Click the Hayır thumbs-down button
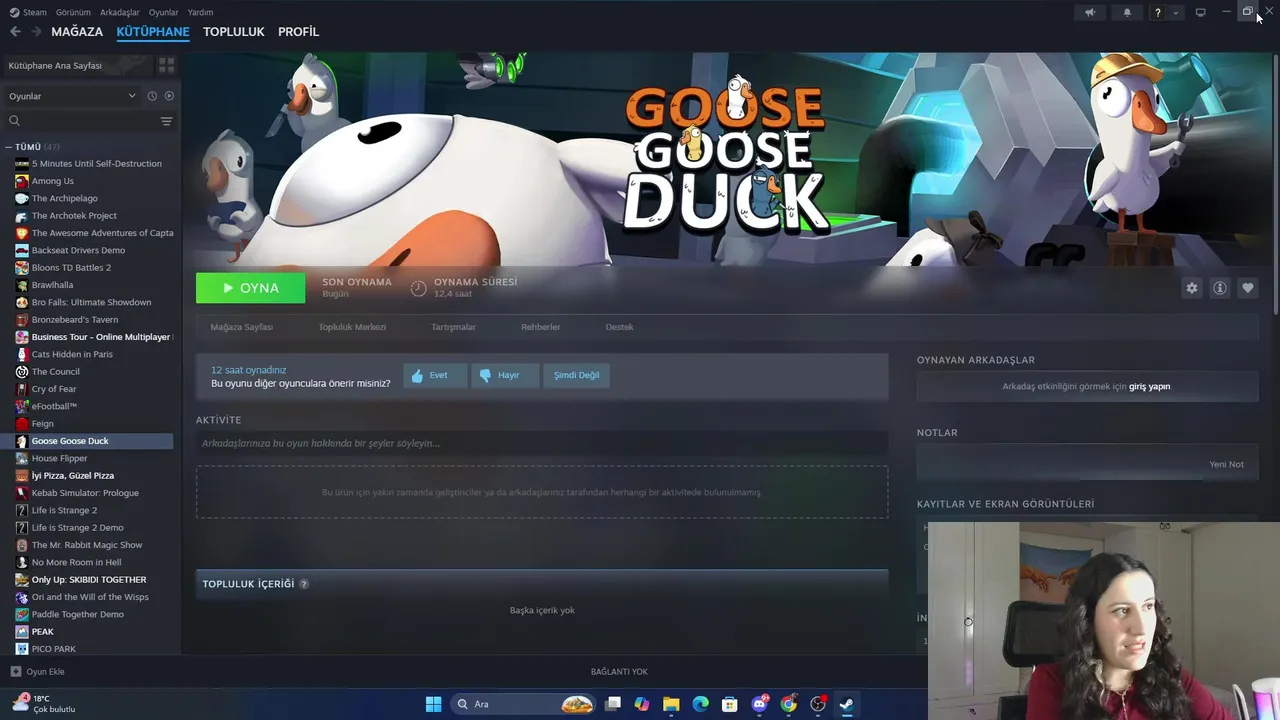Image resolution: width=1280 pixels, height=720 pixels. [x=503, y=375]
